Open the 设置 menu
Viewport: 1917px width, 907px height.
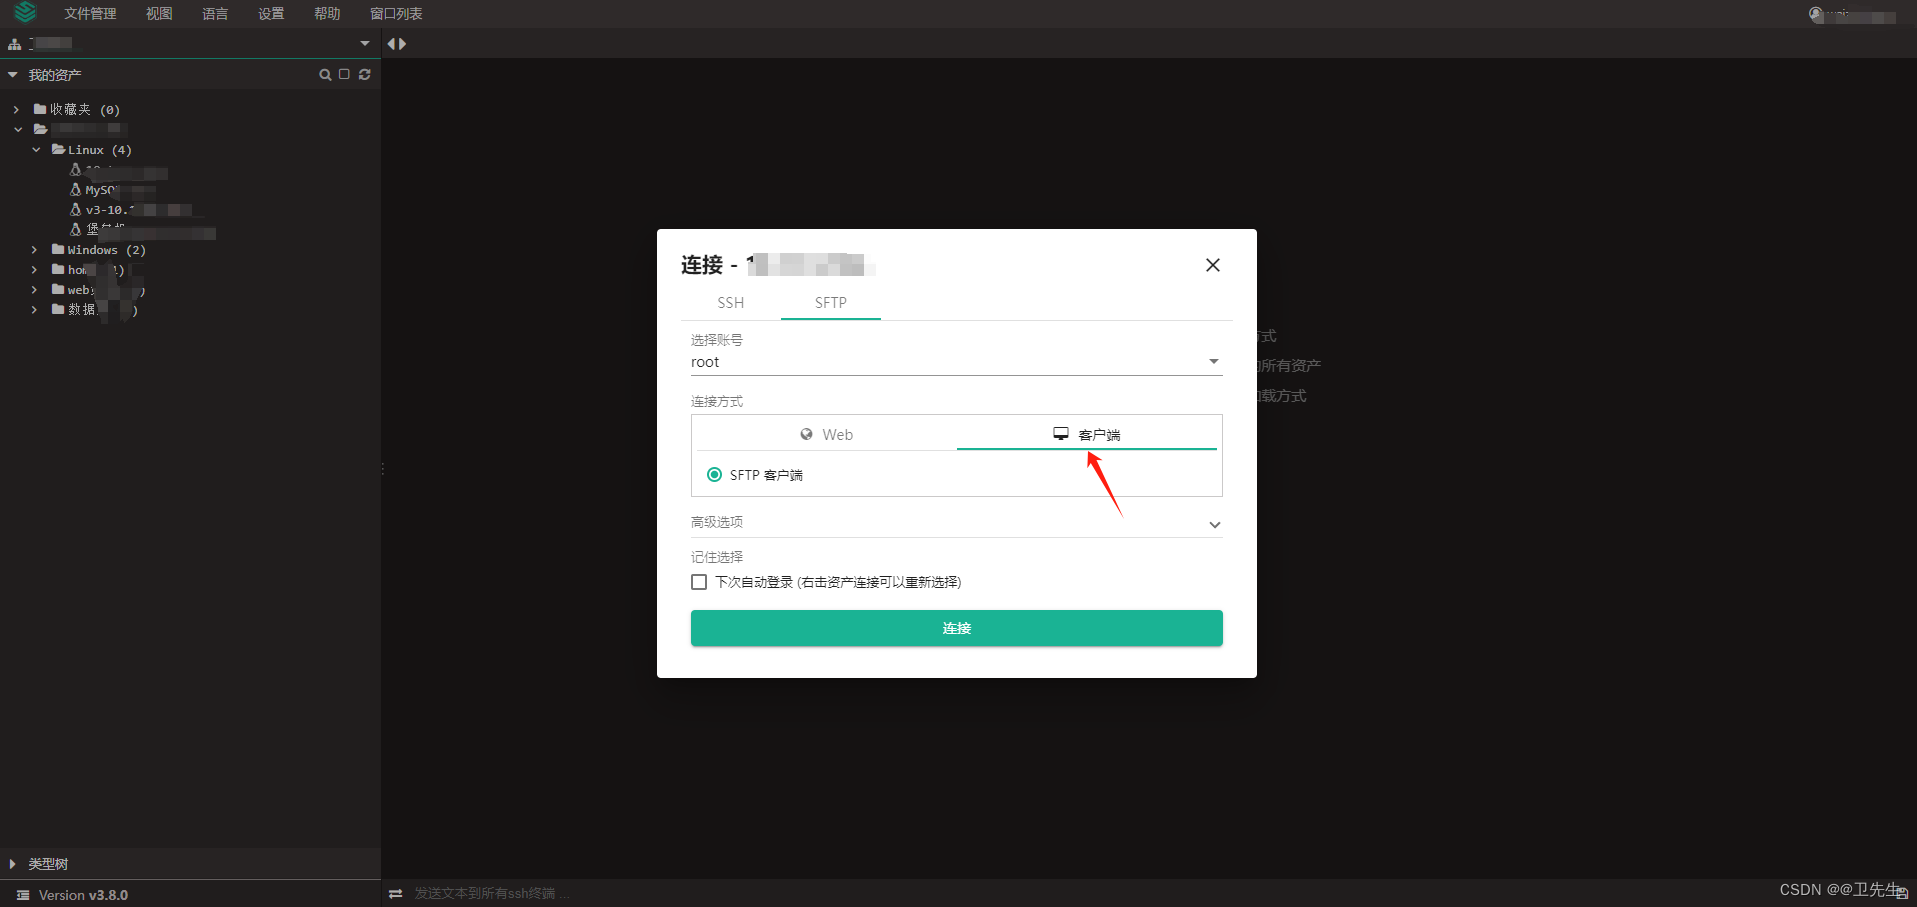coord(269,13)
